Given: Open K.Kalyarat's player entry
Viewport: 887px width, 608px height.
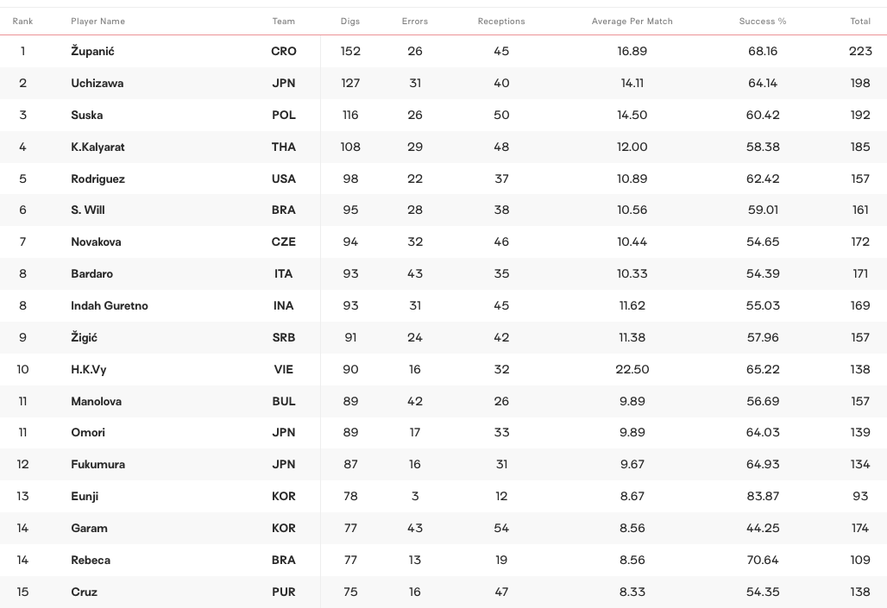Looking at the screenshot, I should [98, 147].
